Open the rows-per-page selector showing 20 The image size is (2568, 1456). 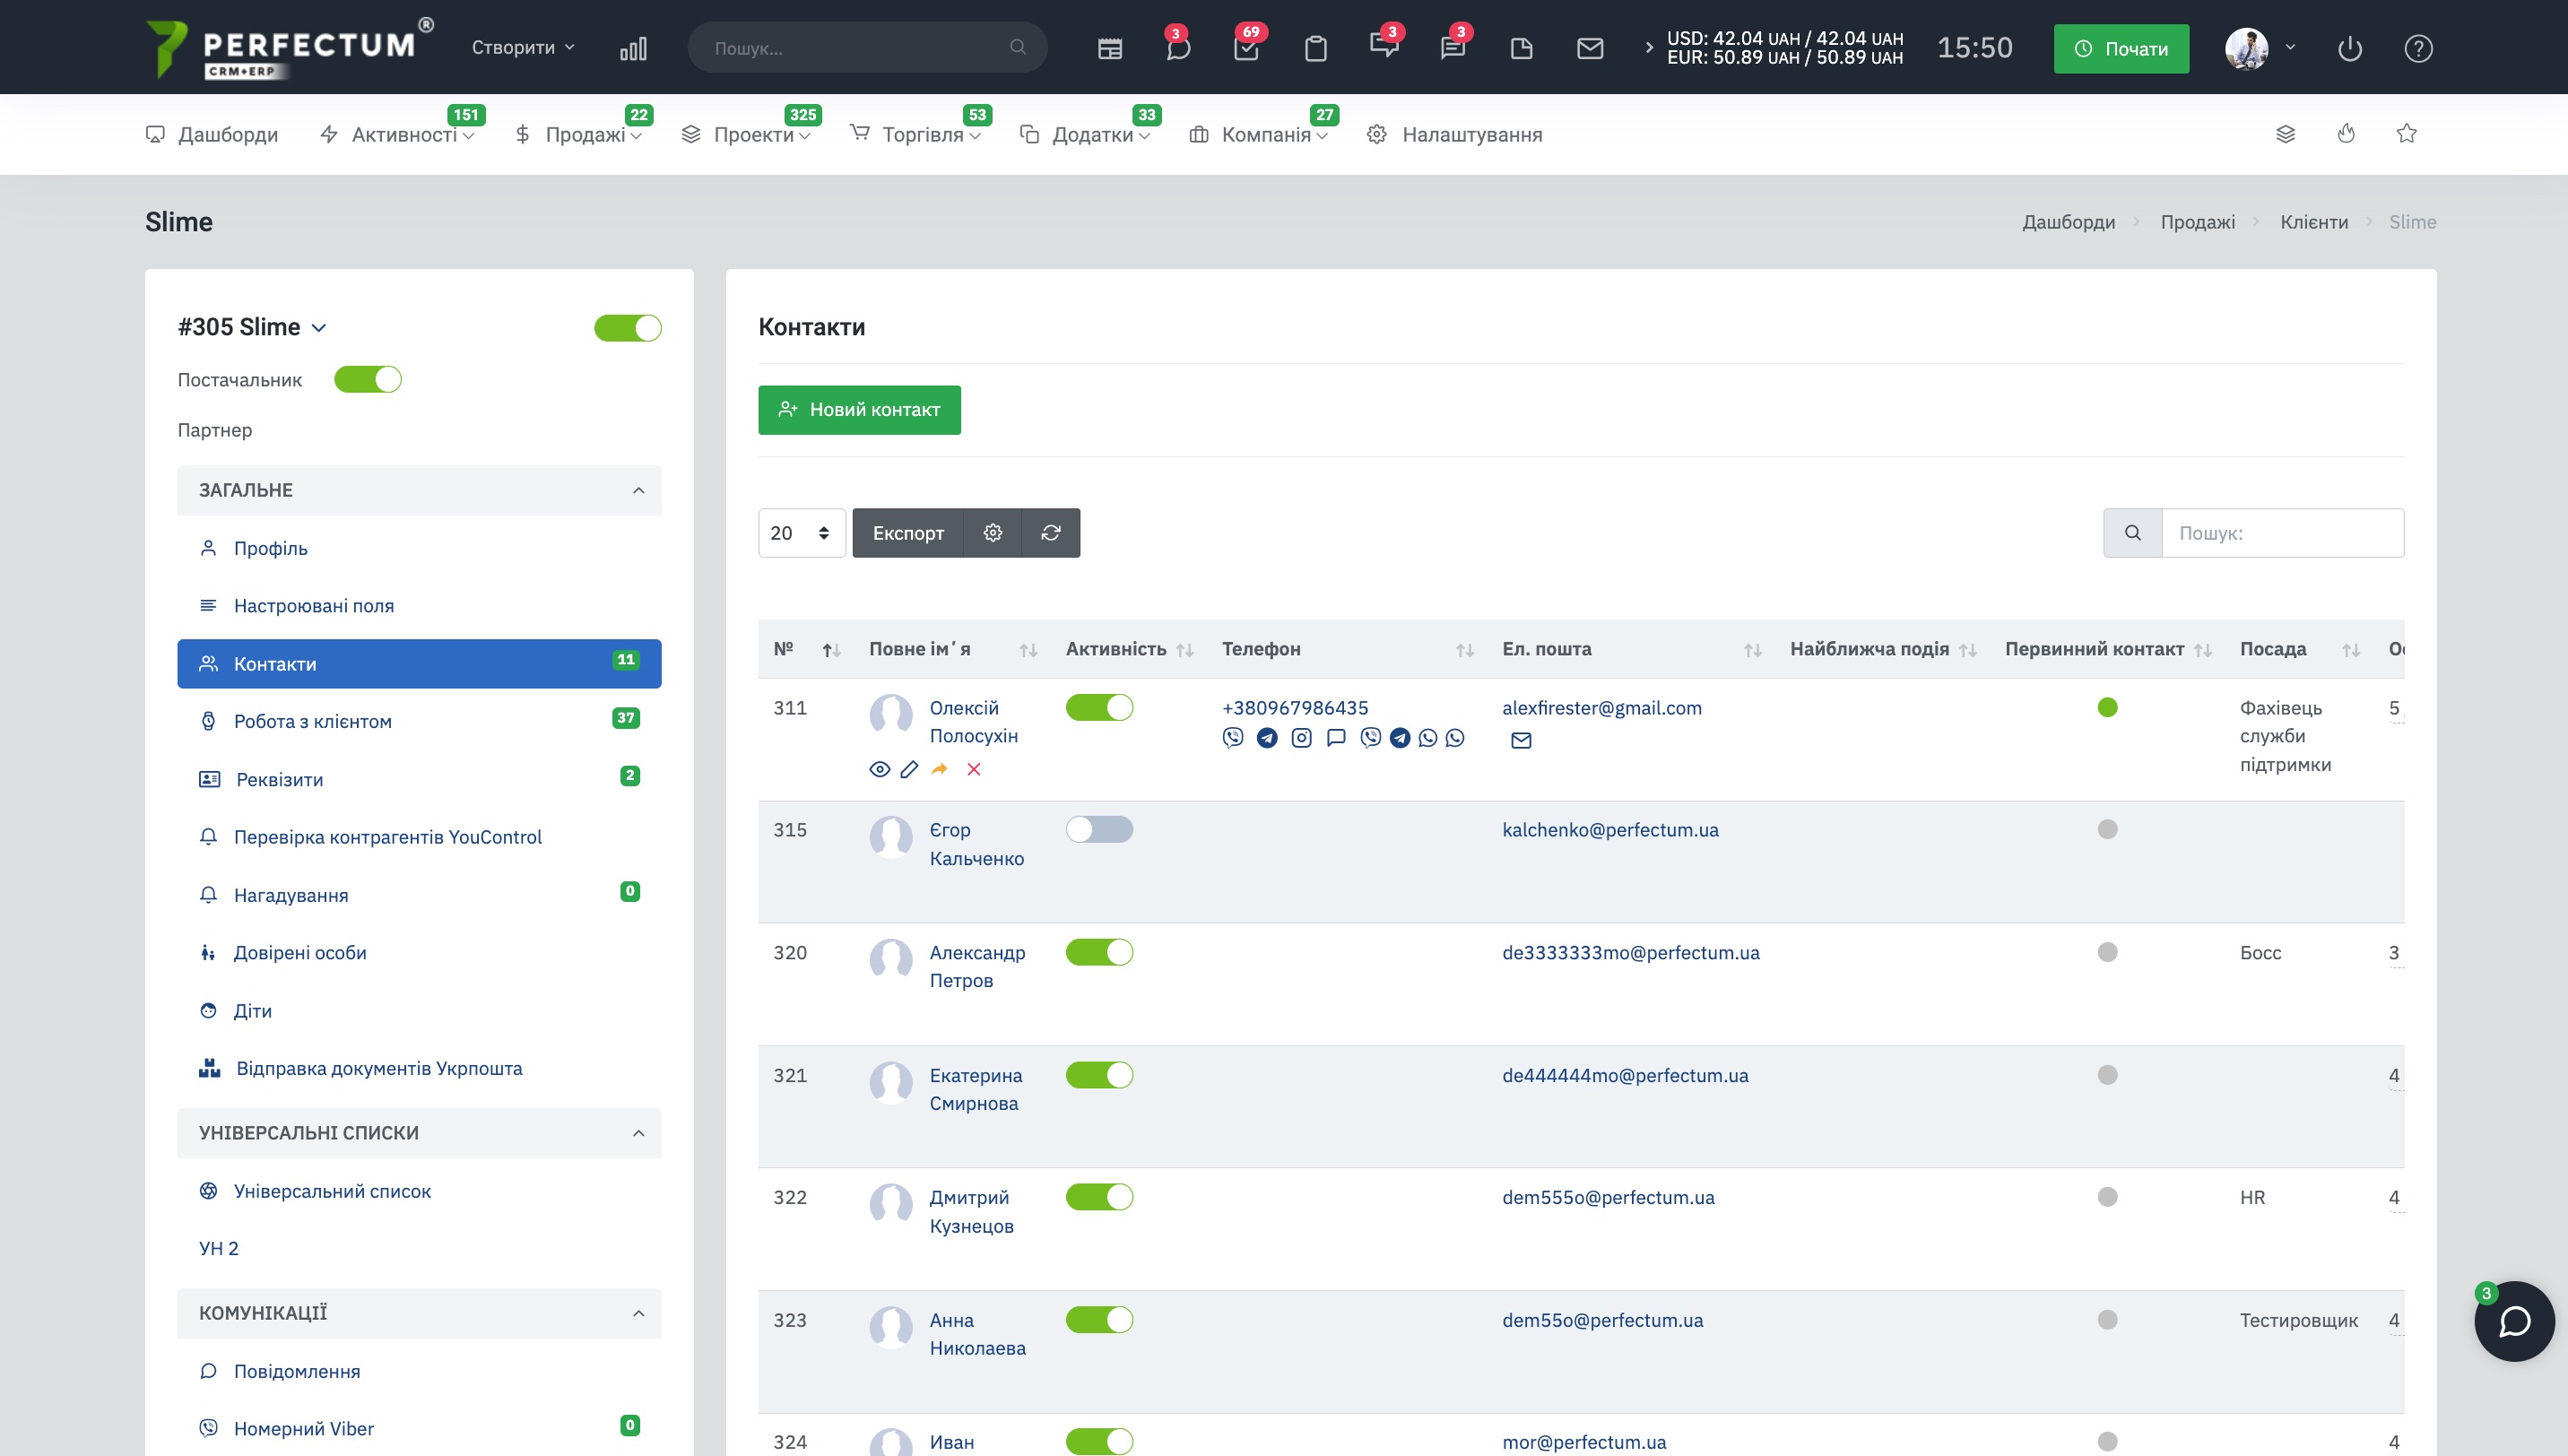pos(801,533)
